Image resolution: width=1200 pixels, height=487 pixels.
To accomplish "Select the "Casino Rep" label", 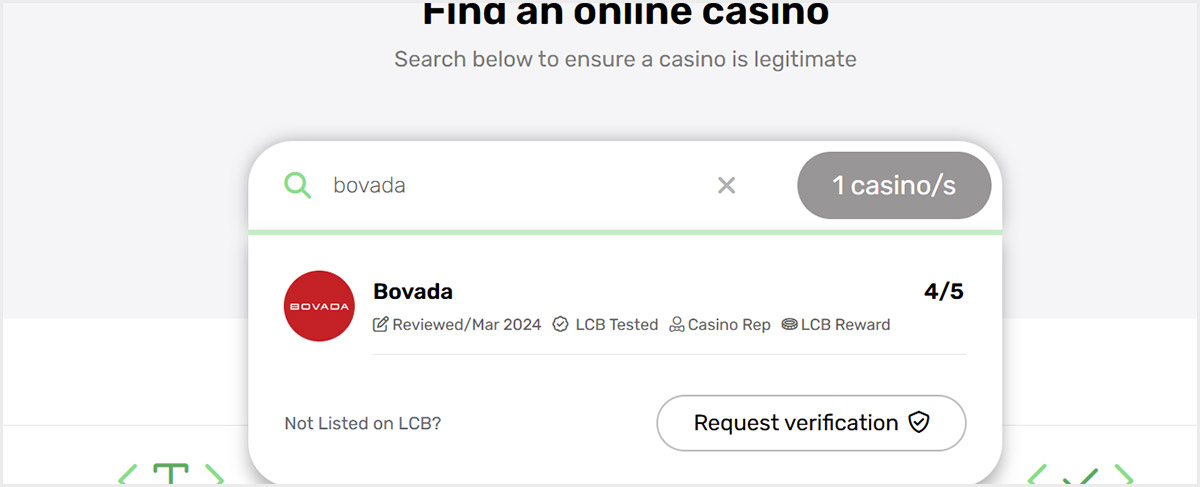I will click(729, 324).
